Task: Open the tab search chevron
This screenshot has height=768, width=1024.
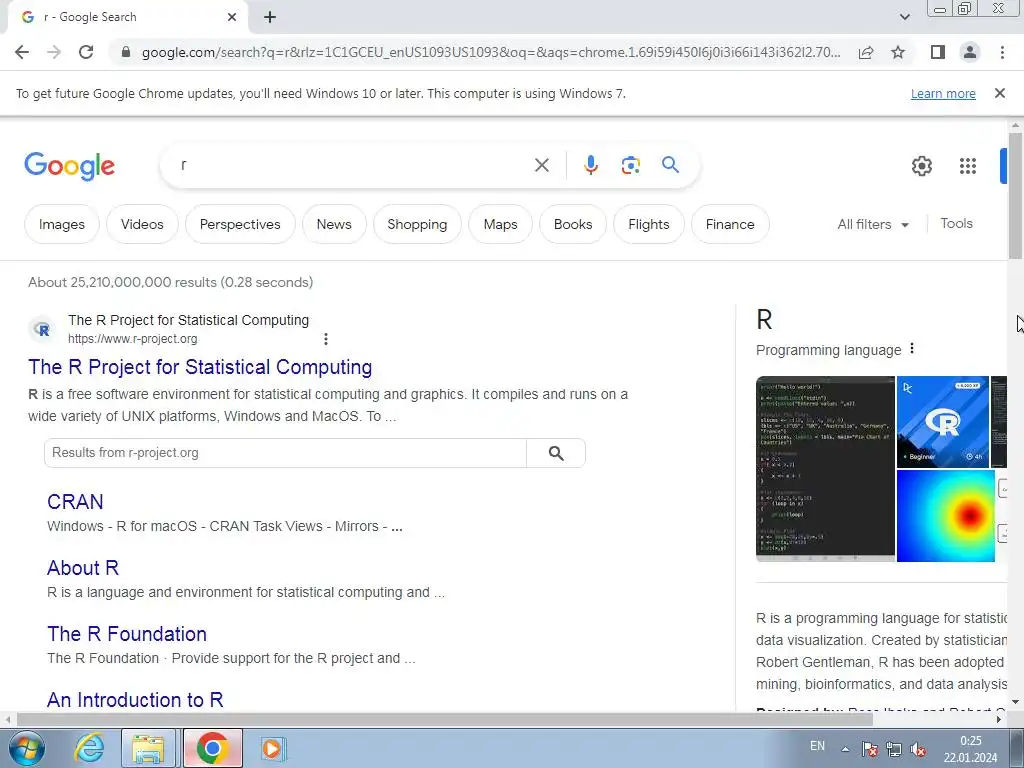Action: click(x=904, y=18)
